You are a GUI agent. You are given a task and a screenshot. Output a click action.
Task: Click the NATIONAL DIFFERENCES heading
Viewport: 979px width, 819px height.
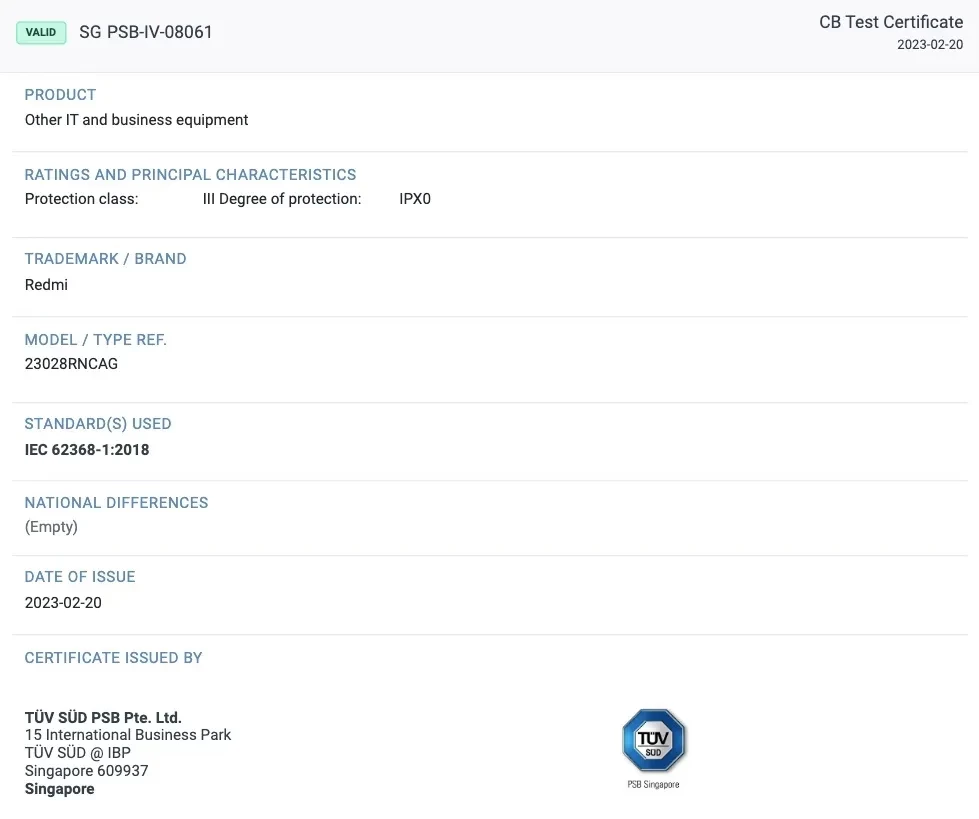(116, 503)
